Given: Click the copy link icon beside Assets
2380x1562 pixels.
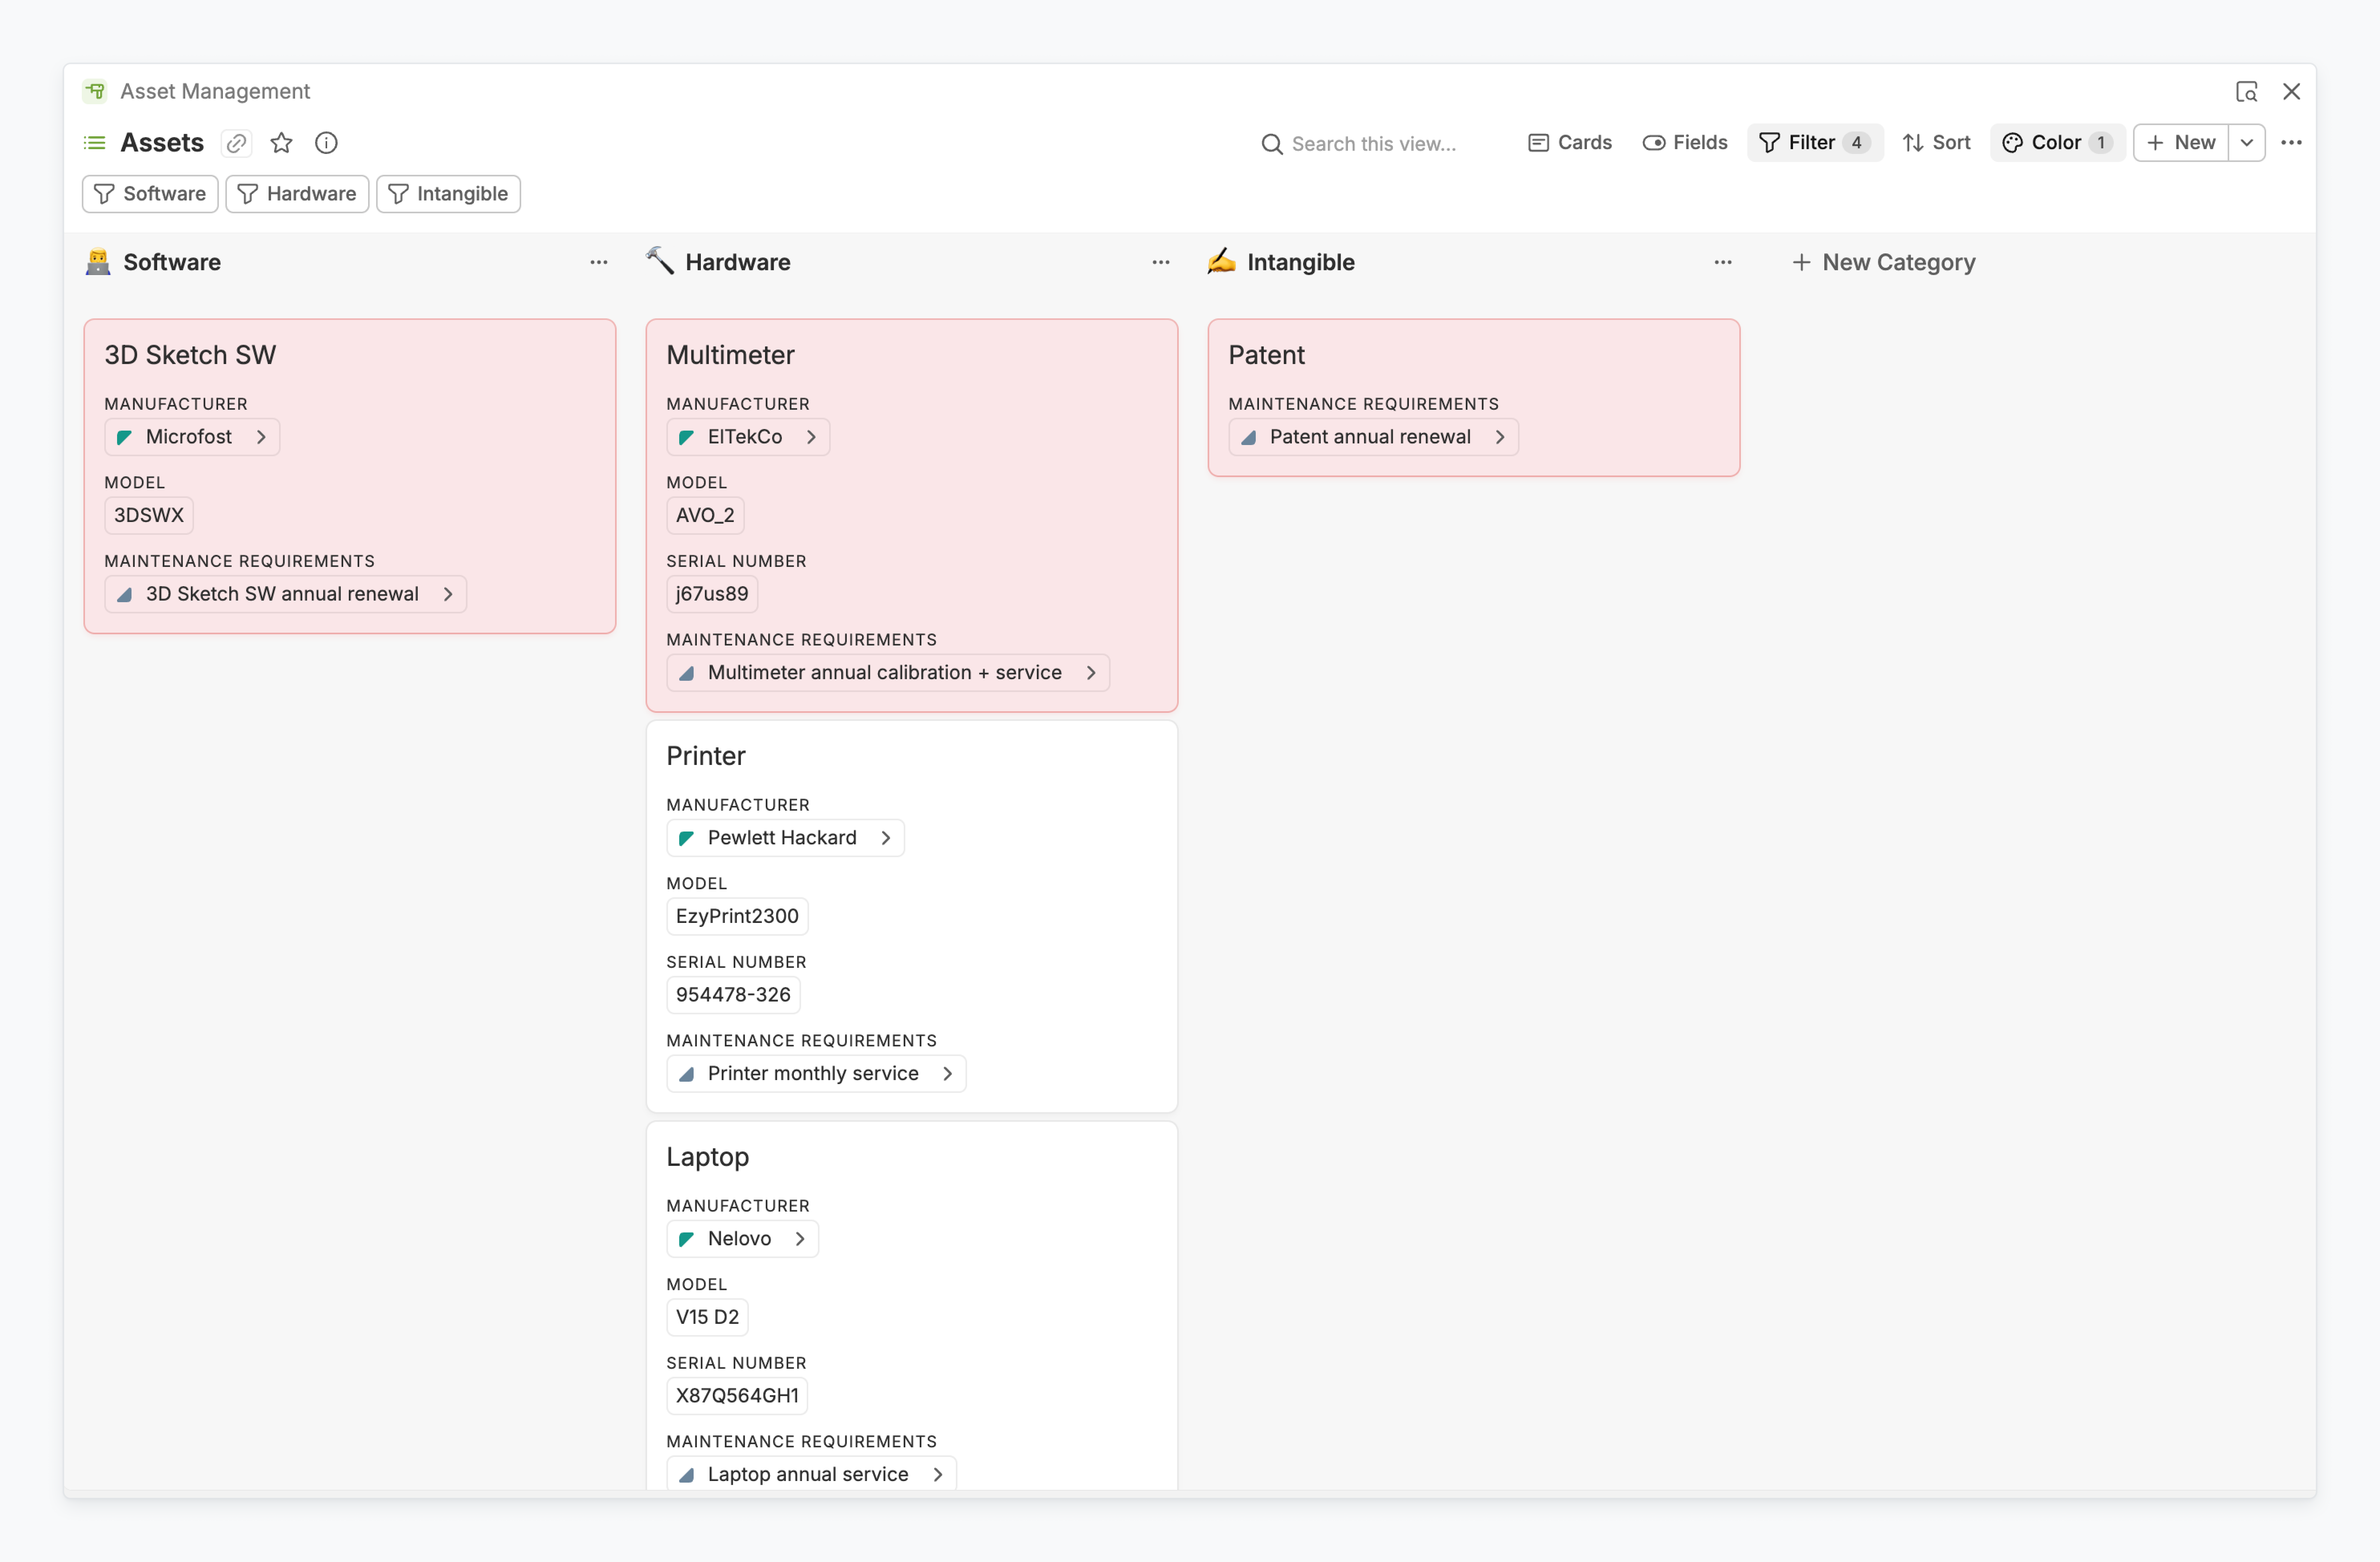Looking at the screenshot, I should point(236,143).
